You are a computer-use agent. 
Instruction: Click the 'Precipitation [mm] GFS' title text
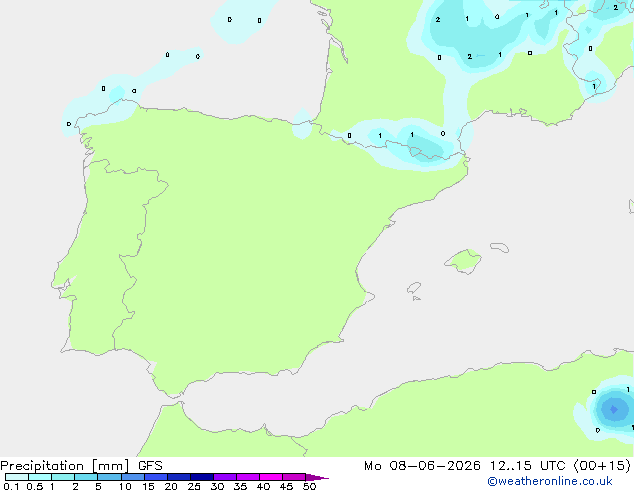point(81,466)
